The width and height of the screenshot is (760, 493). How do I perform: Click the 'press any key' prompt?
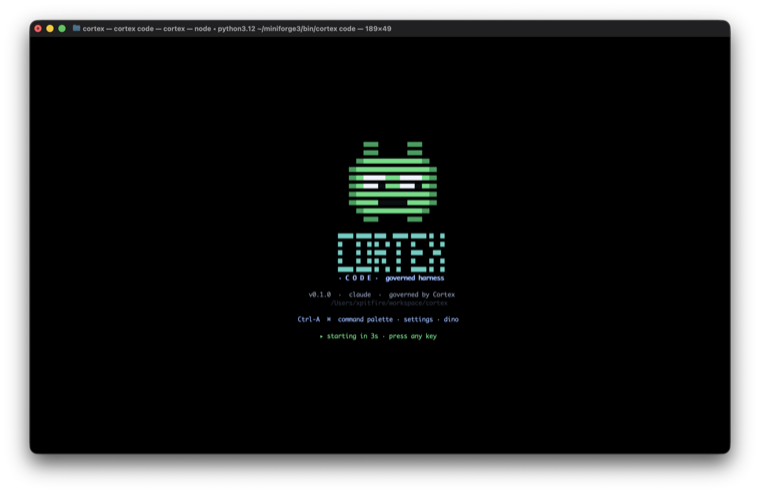(x=412, y=336)
